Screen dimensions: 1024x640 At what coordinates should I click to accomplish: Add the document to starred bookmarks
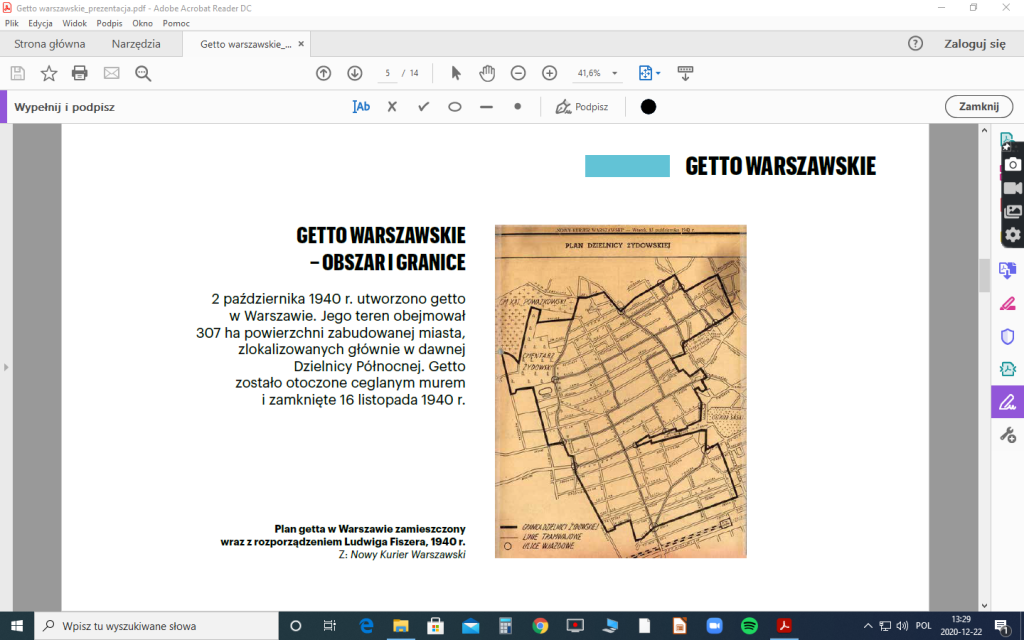coord(48,73)
